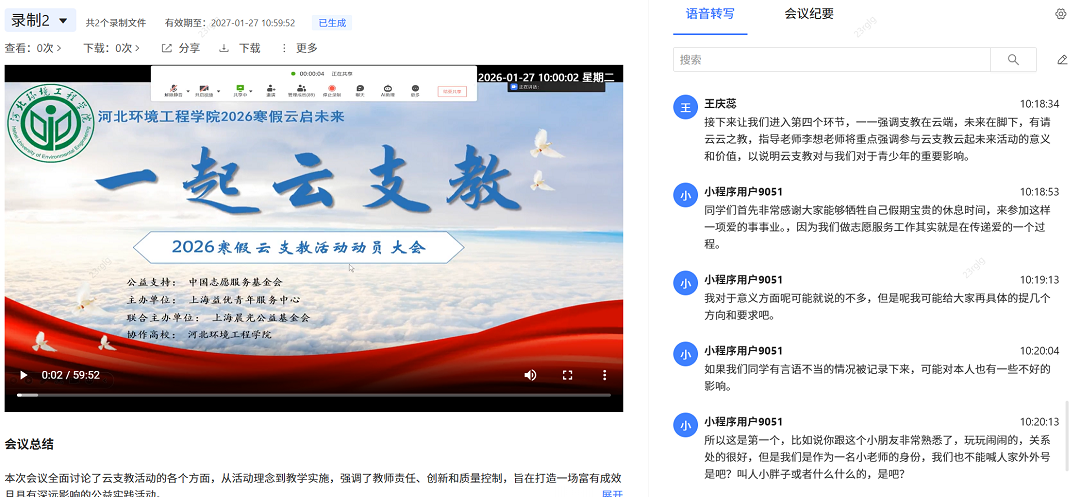Select transcript text starting 同学们首先非常感谢大家
1080x497 pixels.
[x=878, y=227]
